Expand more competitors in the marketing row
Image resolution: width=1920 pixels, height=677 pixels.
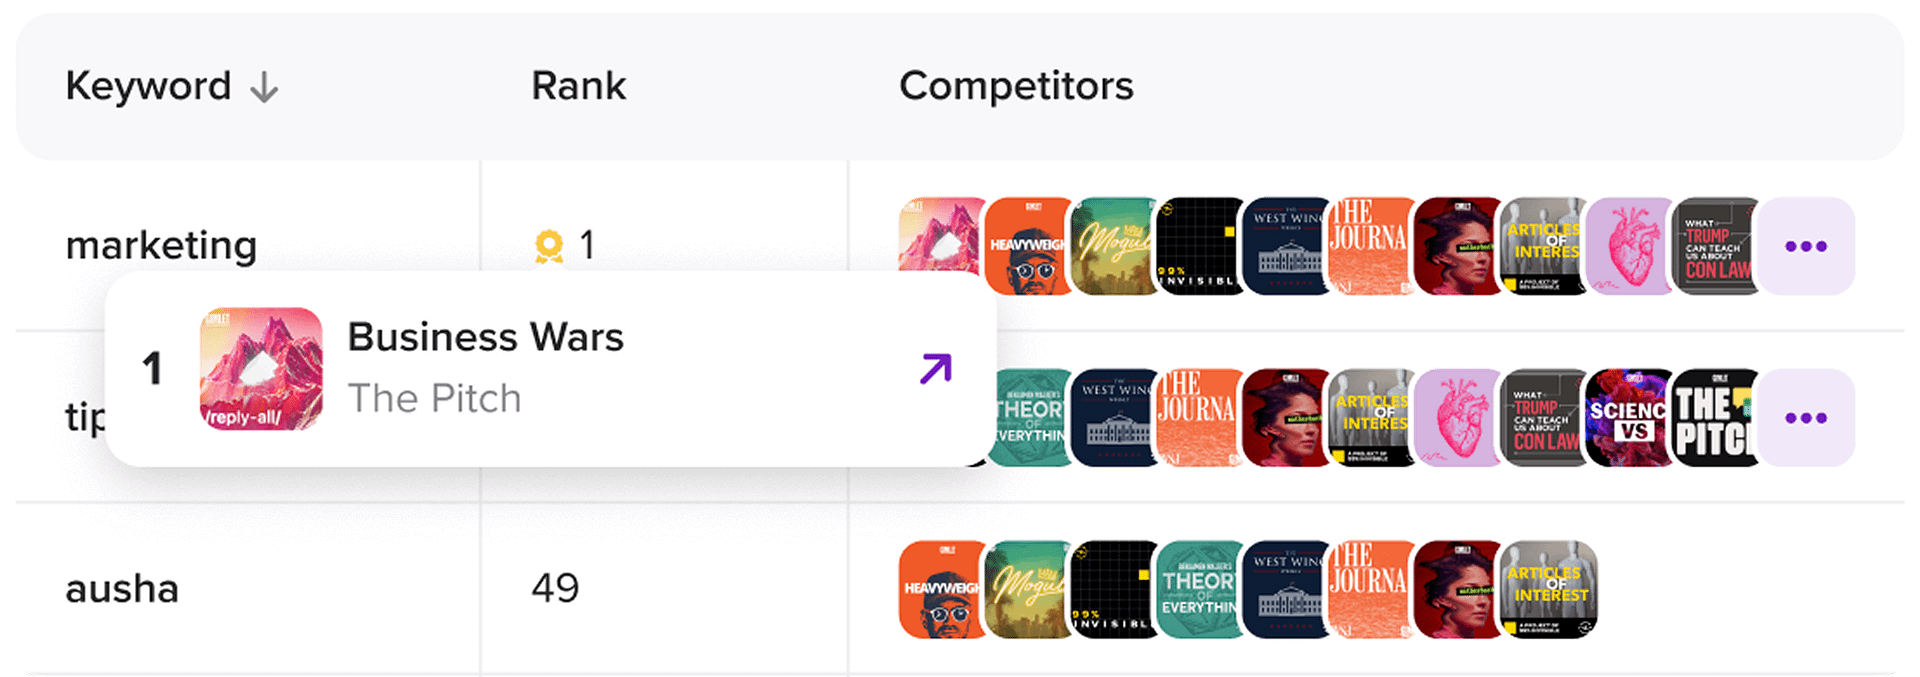tap(1805, 246)
